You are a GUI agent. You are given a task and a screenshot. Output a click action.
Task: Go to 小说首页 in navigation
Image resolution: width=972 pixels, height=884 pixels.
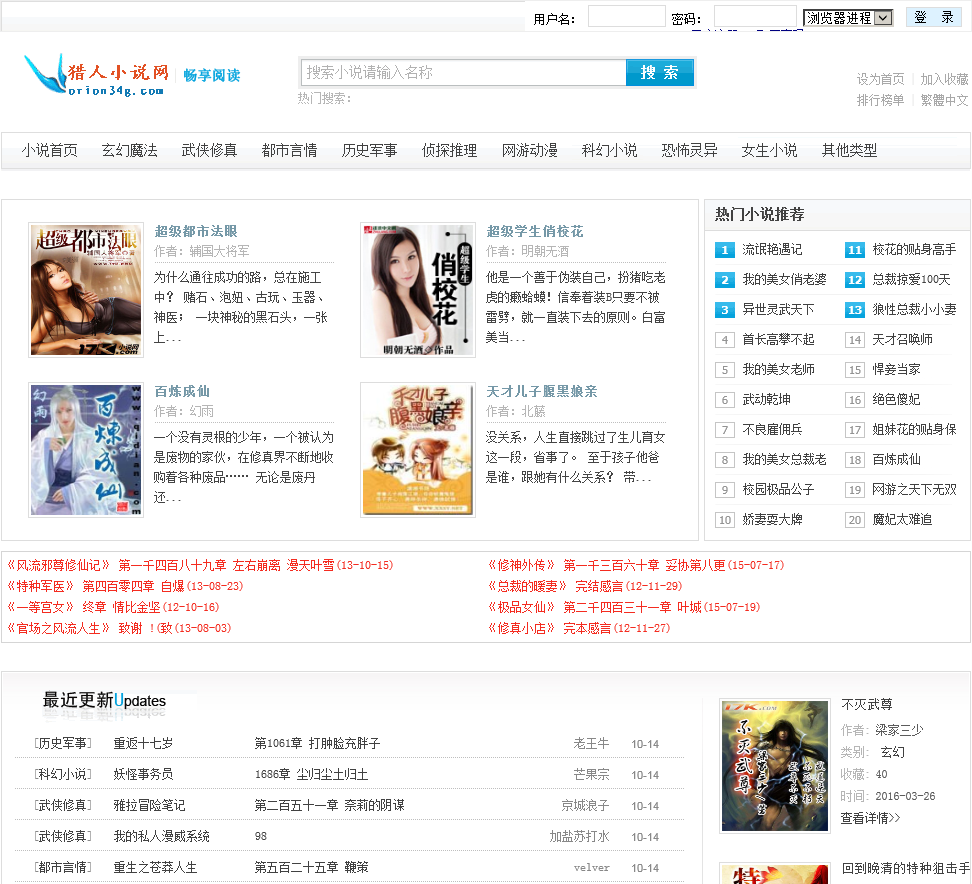coord(50,150)
